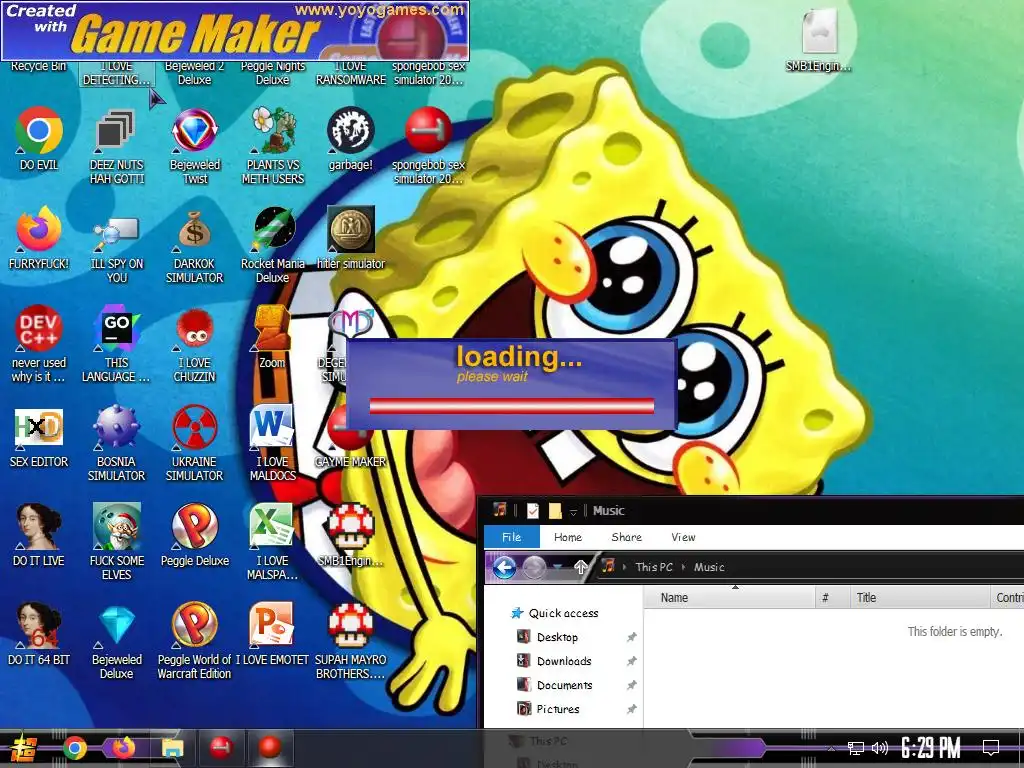This screenshot has width=1024, height=768.
Task: Select Quick access in the navigation pane
Action: click(x=563, y=613)
